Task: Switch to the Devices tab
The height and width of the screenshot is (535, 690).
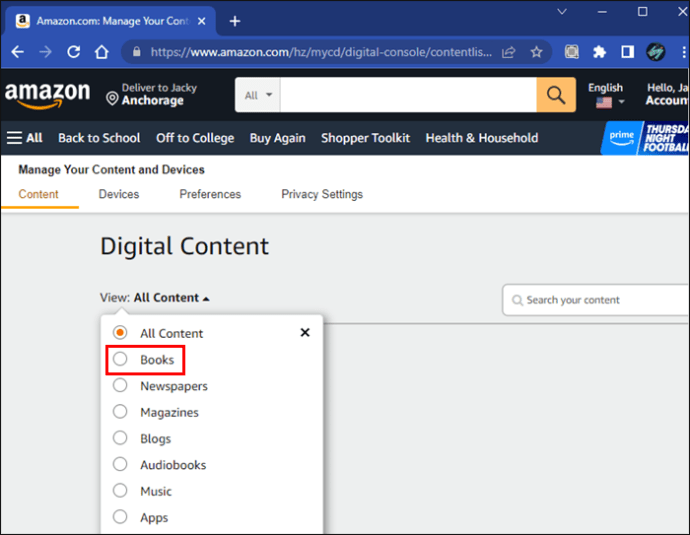Action: 119,194
